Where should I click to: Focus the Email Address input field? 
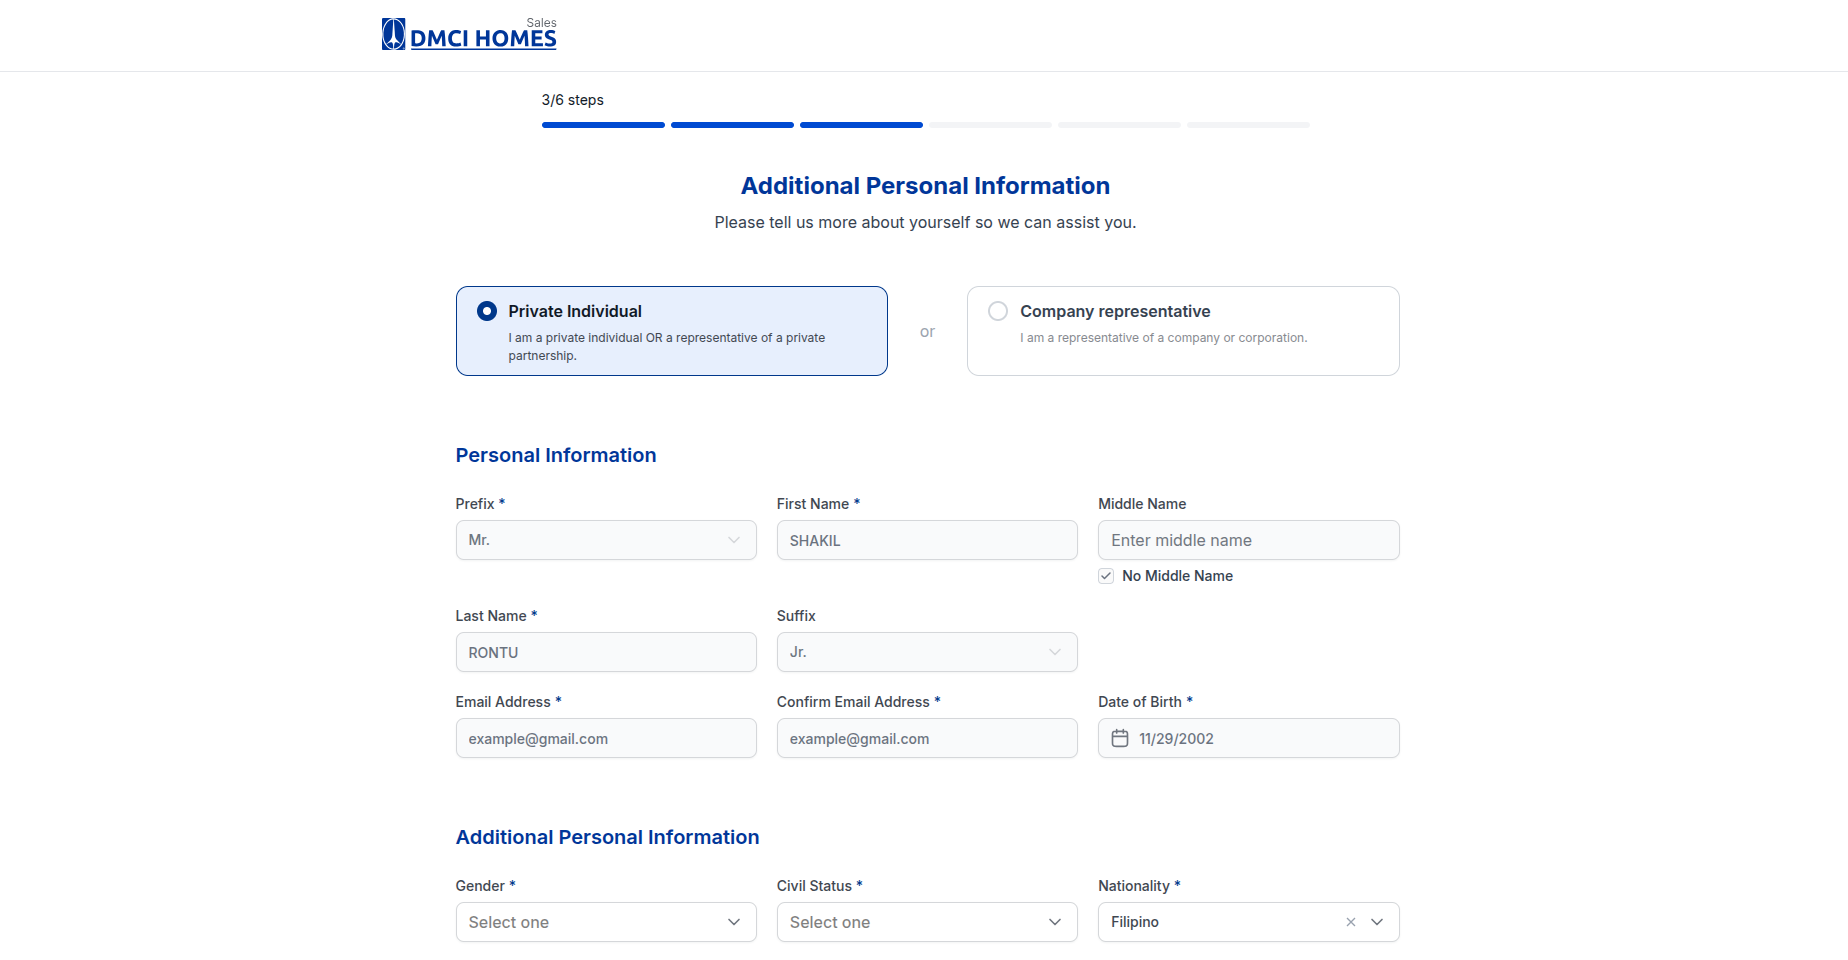pyautogui.click(x=606, y=738)
